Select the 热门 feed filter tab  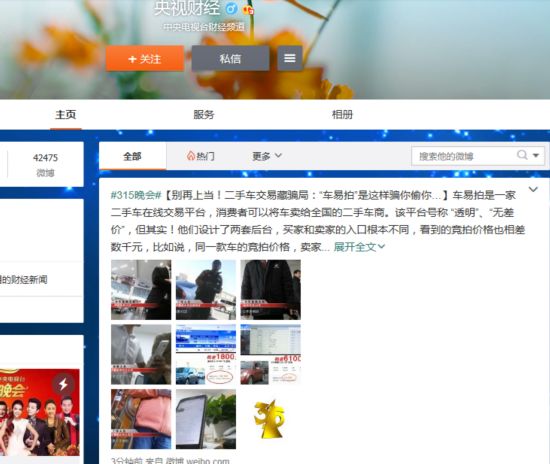[x=201, y=156]
